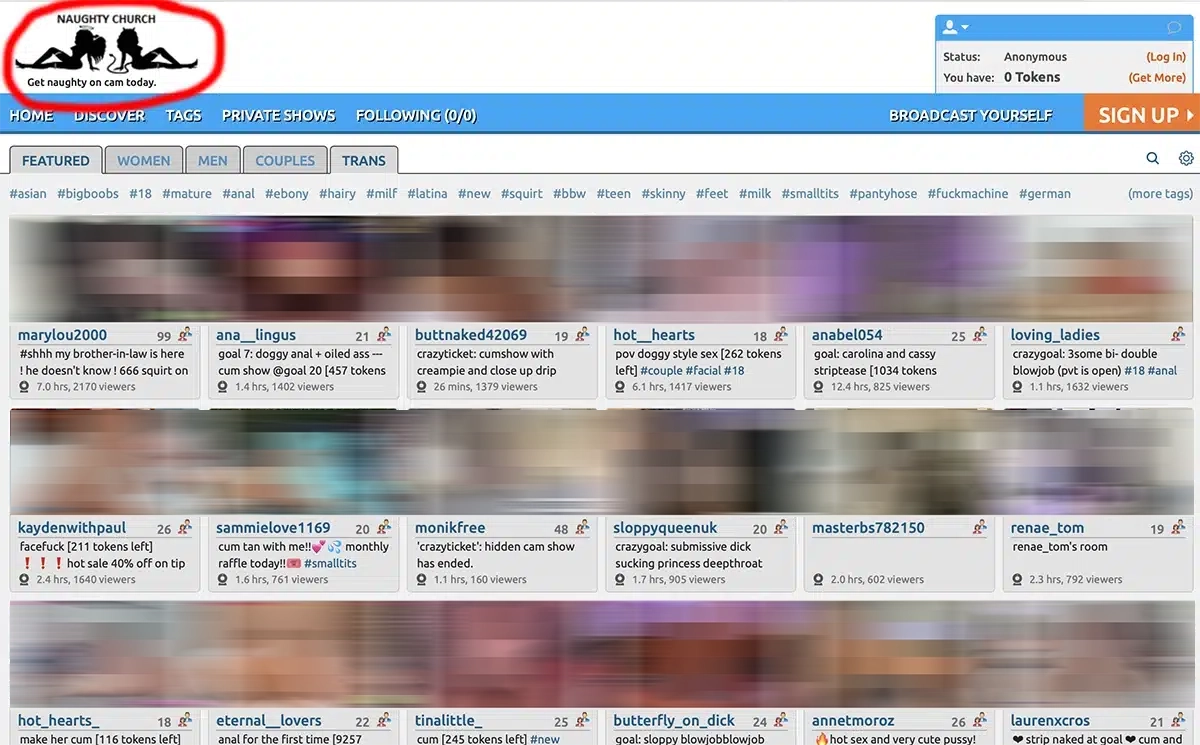Select the #squirt tag filter

[x=521, y=193]
